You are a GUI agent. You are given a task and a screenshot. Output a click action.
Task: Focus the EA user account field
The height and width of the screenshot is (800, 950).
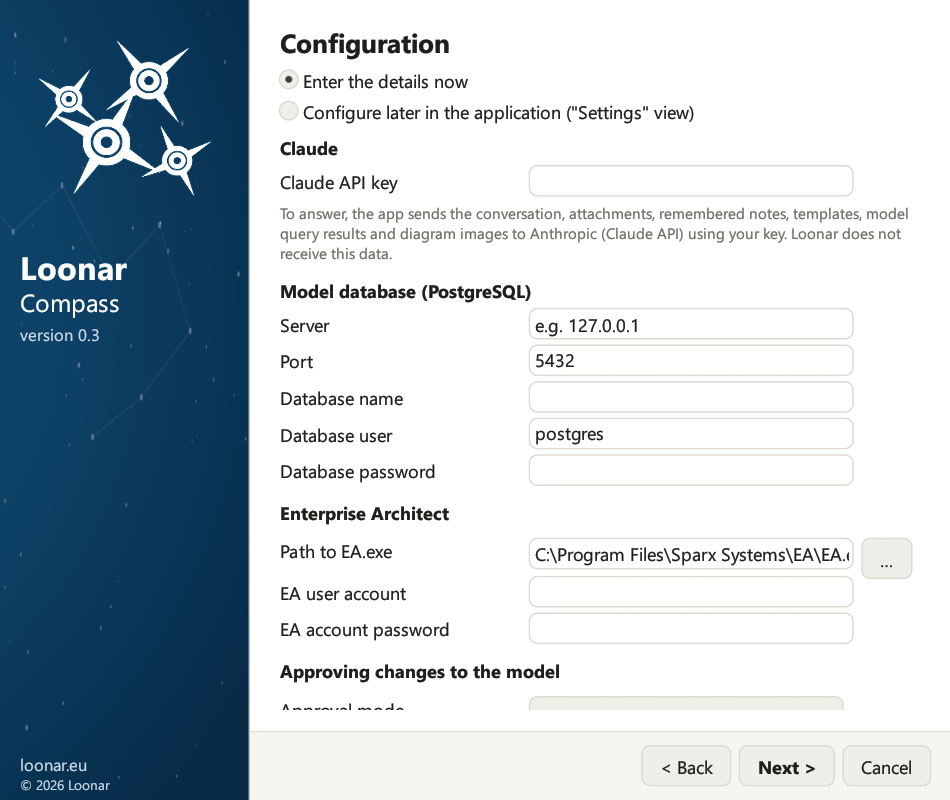[691, 592]
